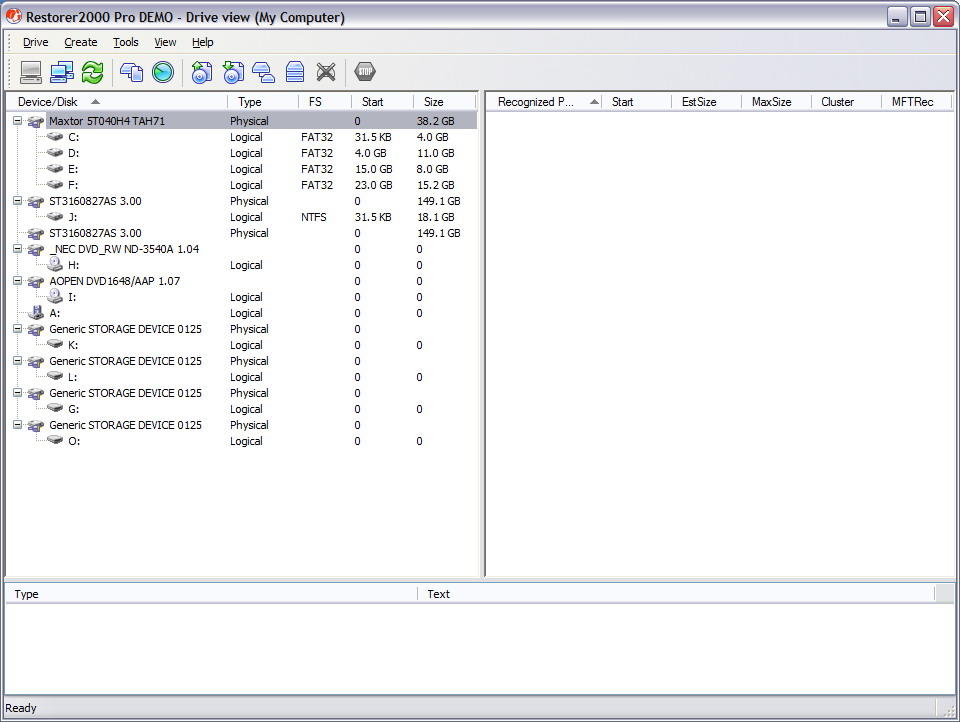The image size is (960, 722).
Task: Collapse the ST3160827AS node containing J:
Action: coord(18,200)
